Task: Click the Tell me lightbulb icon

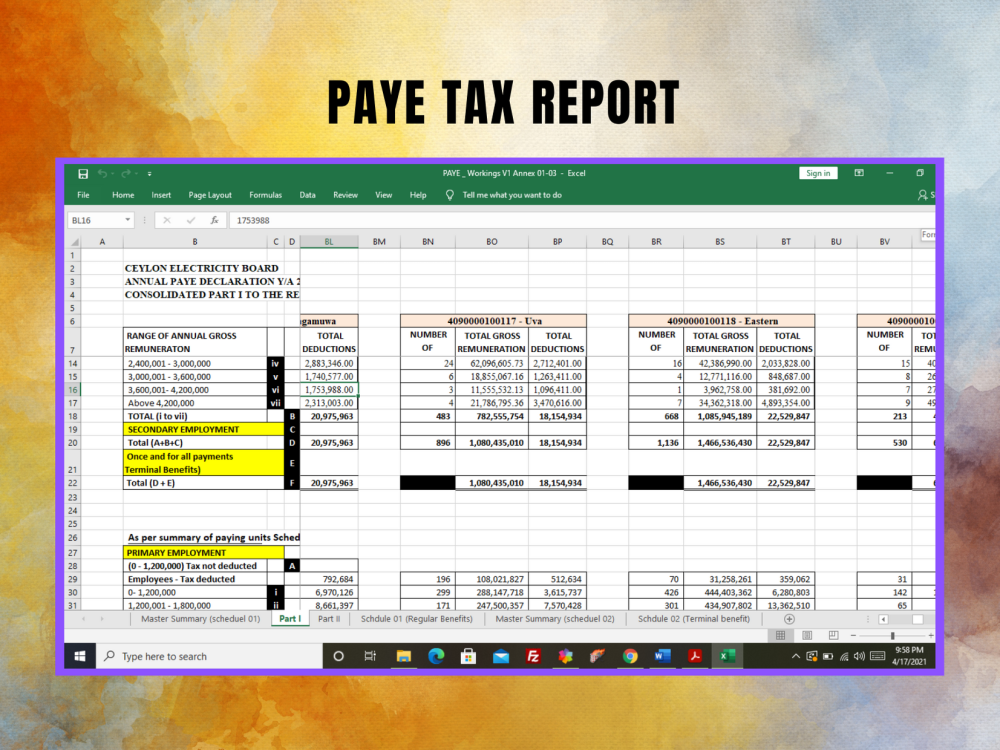Action: (x=449, y=195)
